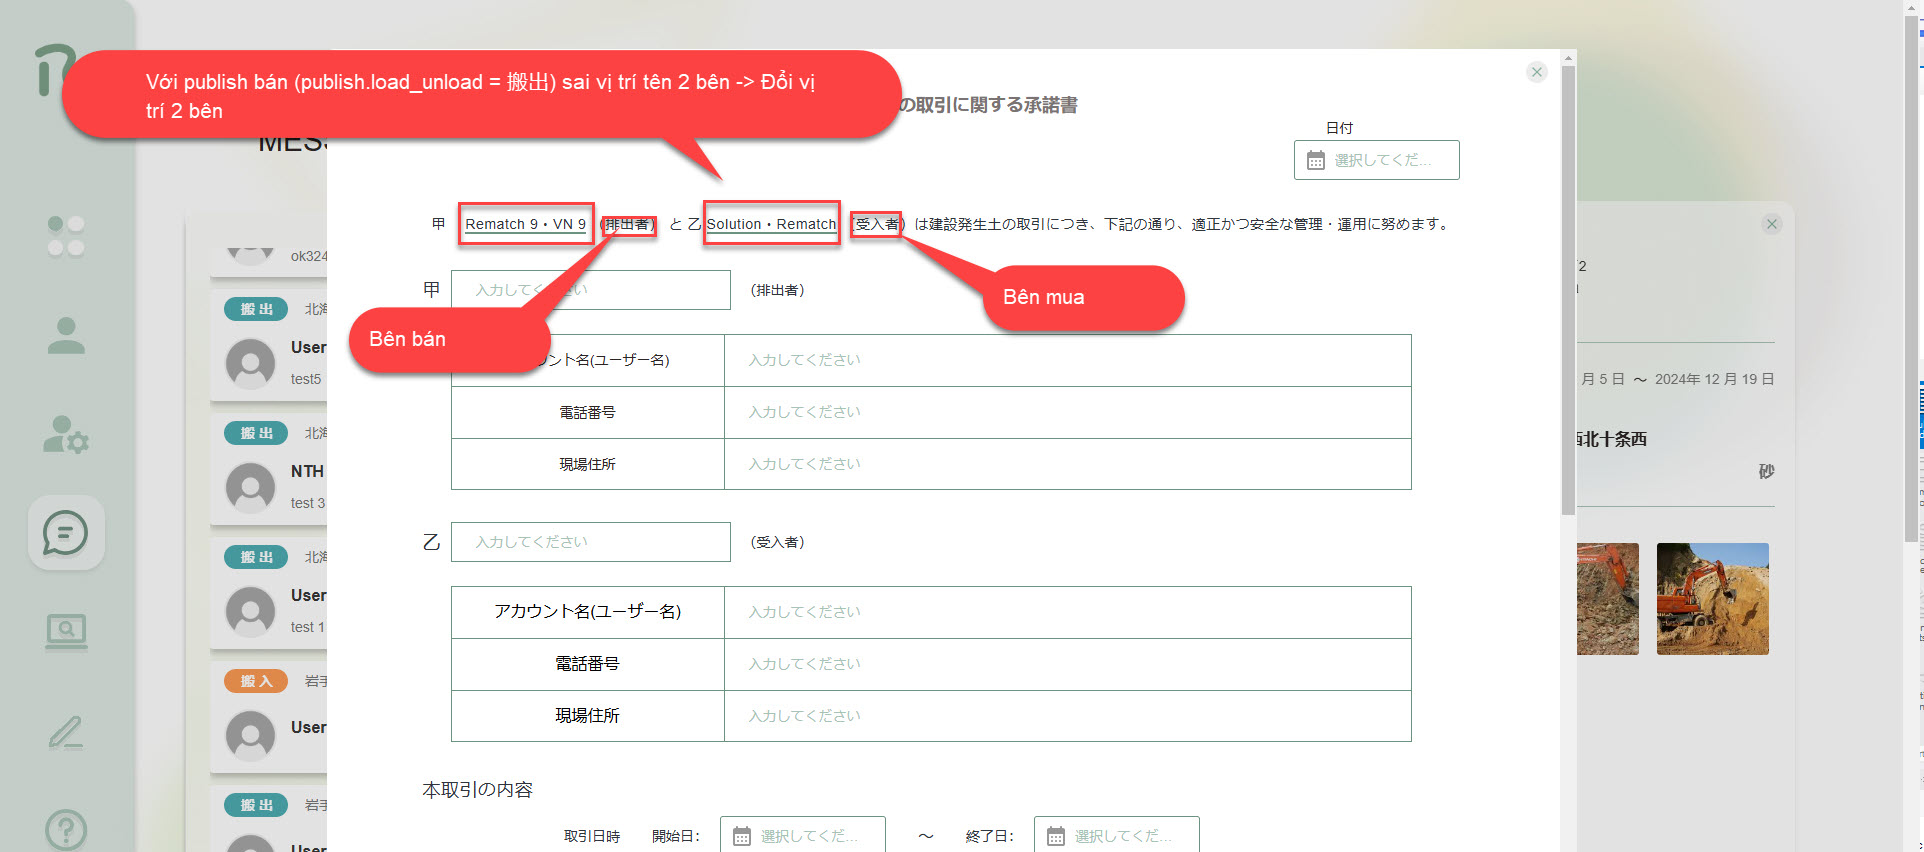The width and height of the screenshot is (1924, 852).
Task: Open the user profile sidebar icon
Action: (x=66, y=336)
